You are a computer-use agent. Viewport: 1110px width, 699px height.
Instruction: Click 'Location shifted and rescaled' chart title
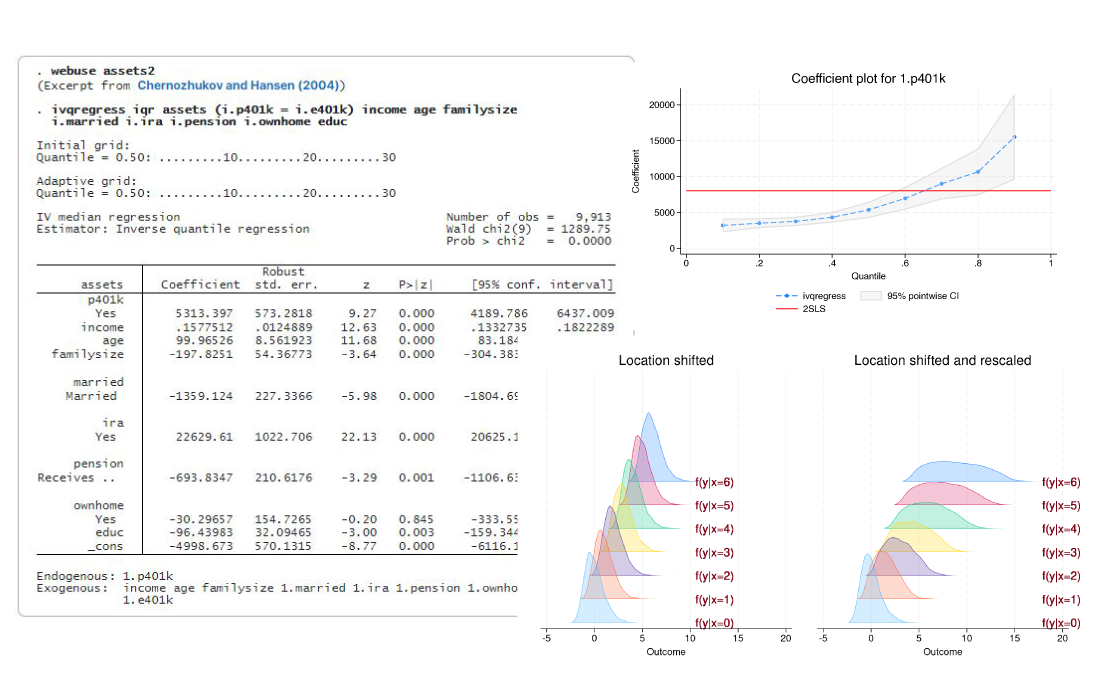coord(942,360)
